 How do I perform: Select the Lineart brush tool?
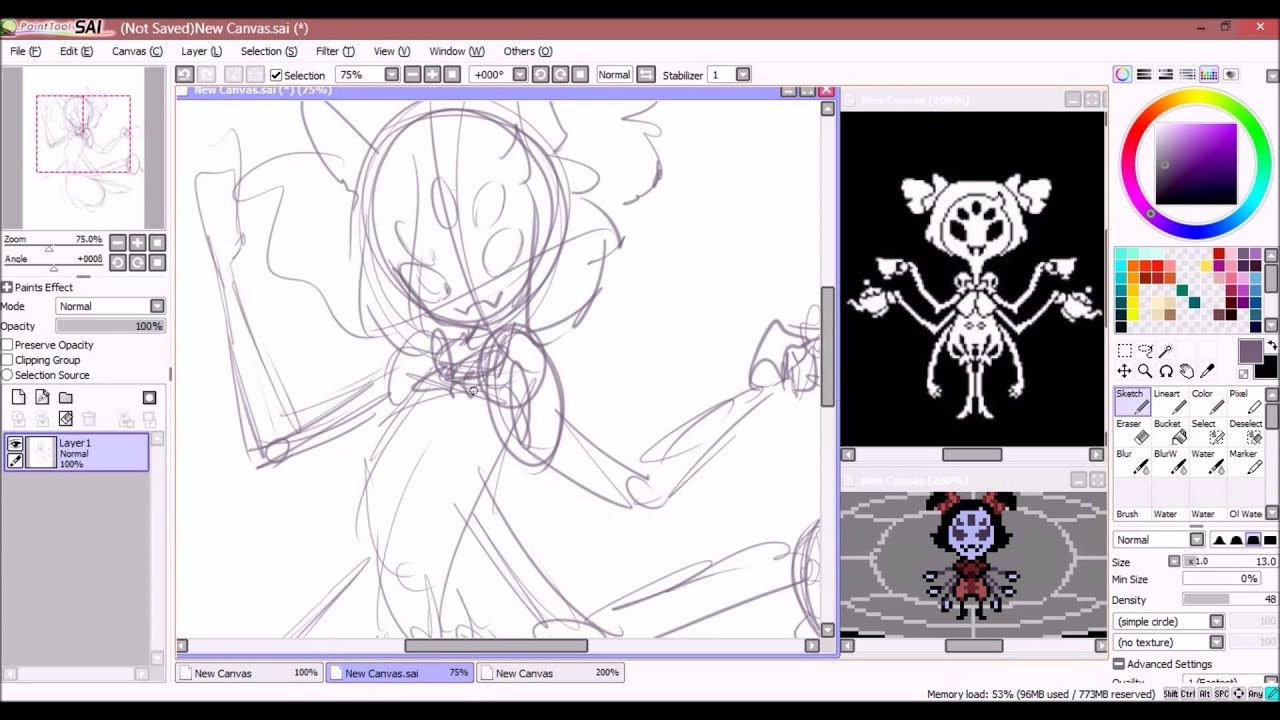pos(1170,401)
